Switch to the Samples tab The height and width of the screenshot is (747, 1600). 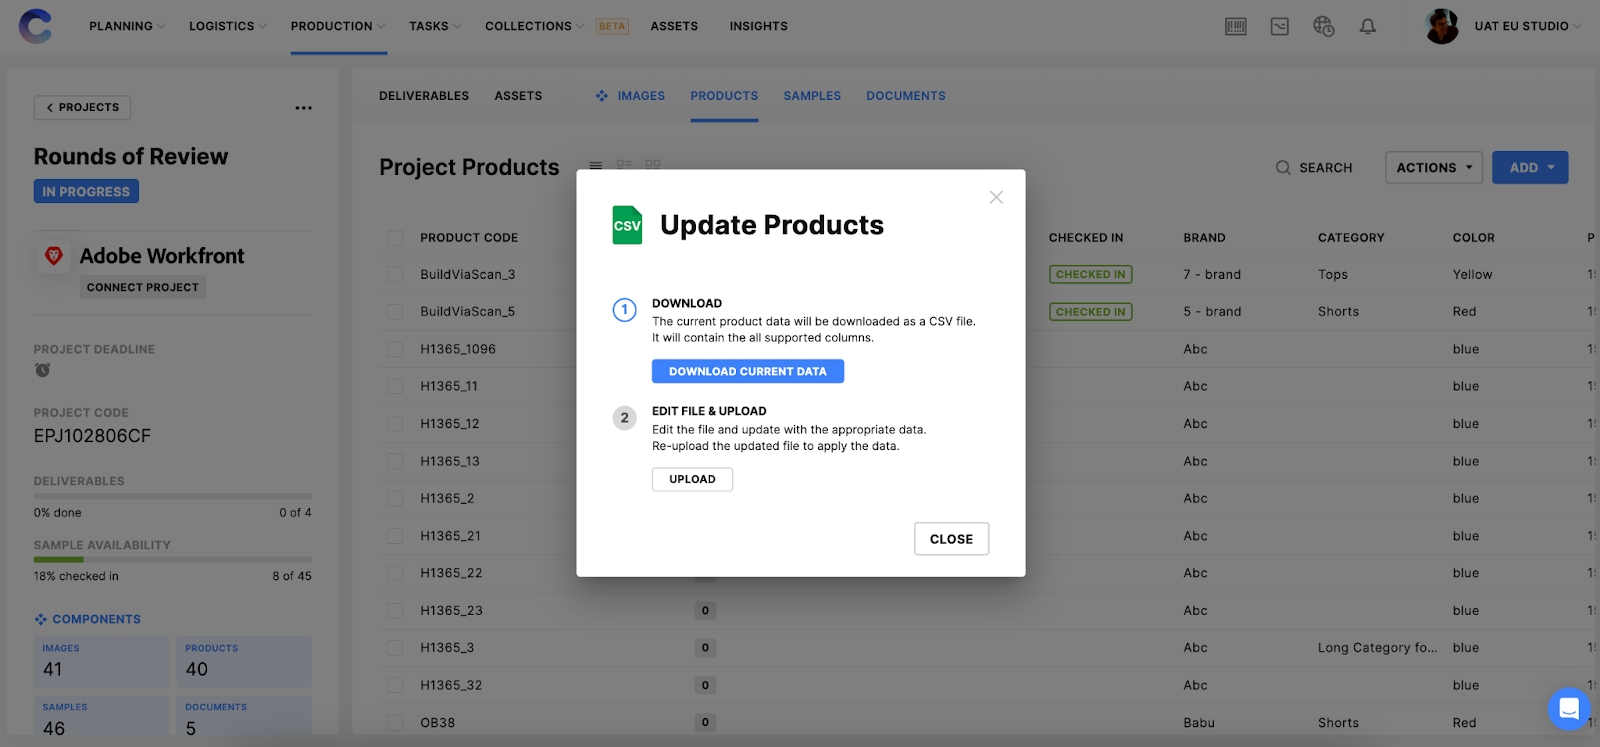coord(811,96)
